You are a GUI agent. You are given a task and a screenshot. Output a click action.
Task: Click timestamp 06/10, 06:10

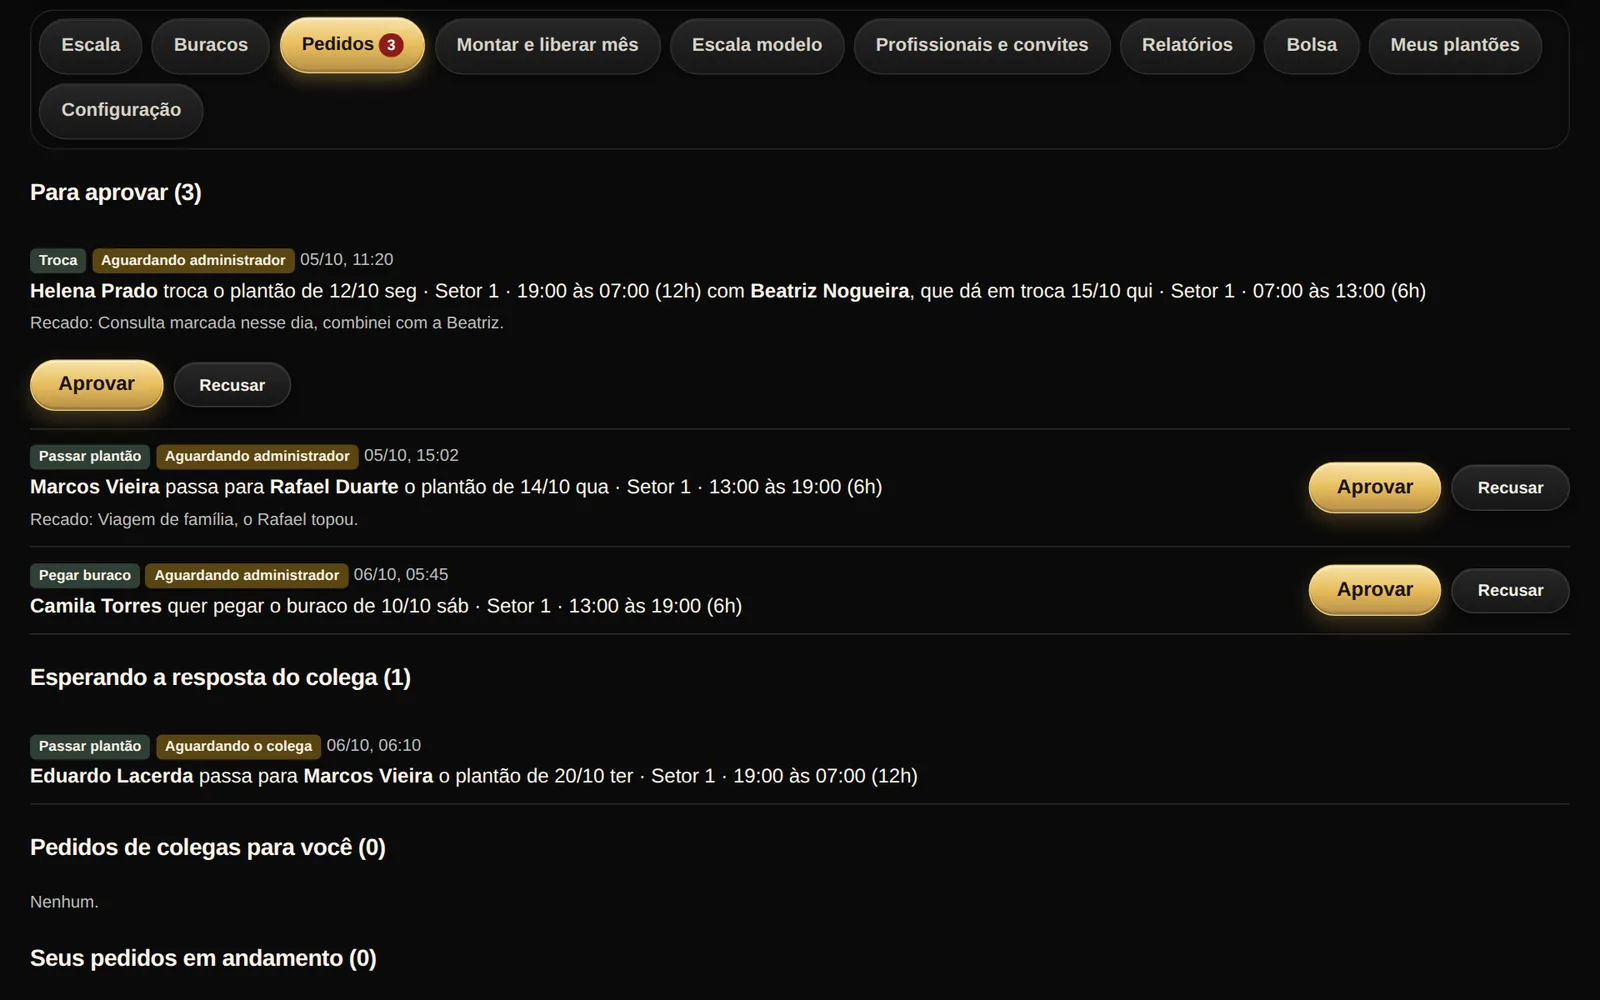[374, 746]
